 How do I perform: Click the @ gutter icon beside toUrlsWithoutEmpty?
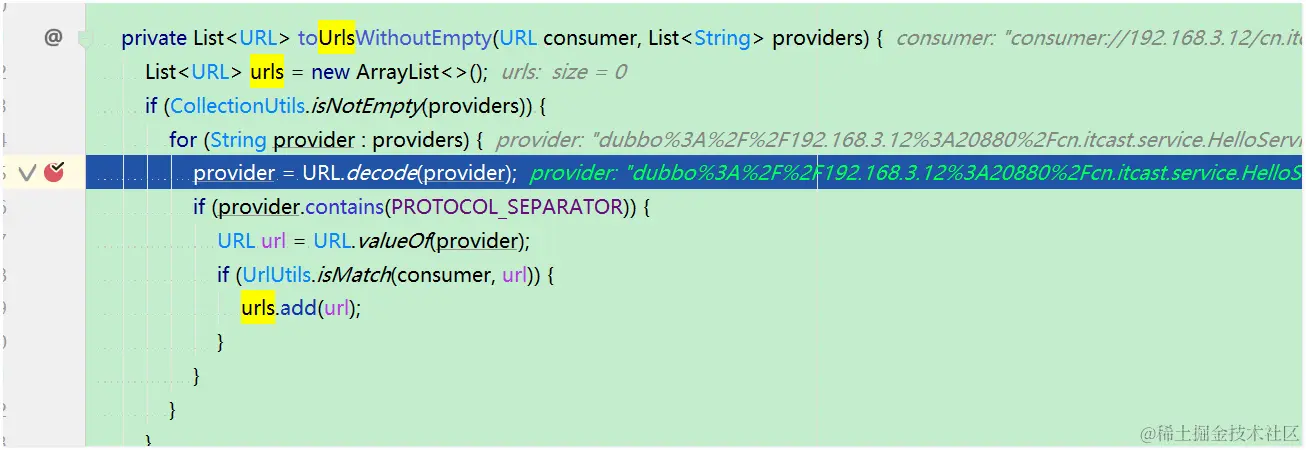(53, 38)
